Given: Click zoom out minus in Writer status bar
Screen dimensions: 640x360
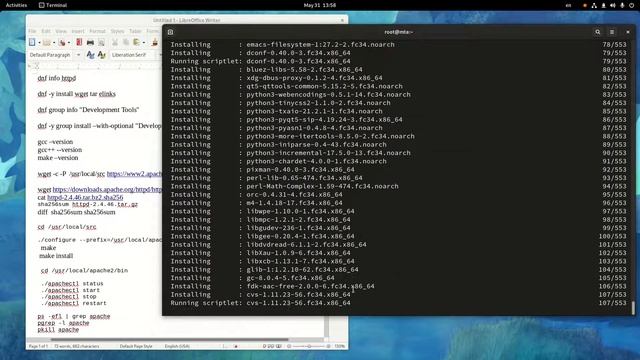Looking at the screenshot, I should [289, 346].
